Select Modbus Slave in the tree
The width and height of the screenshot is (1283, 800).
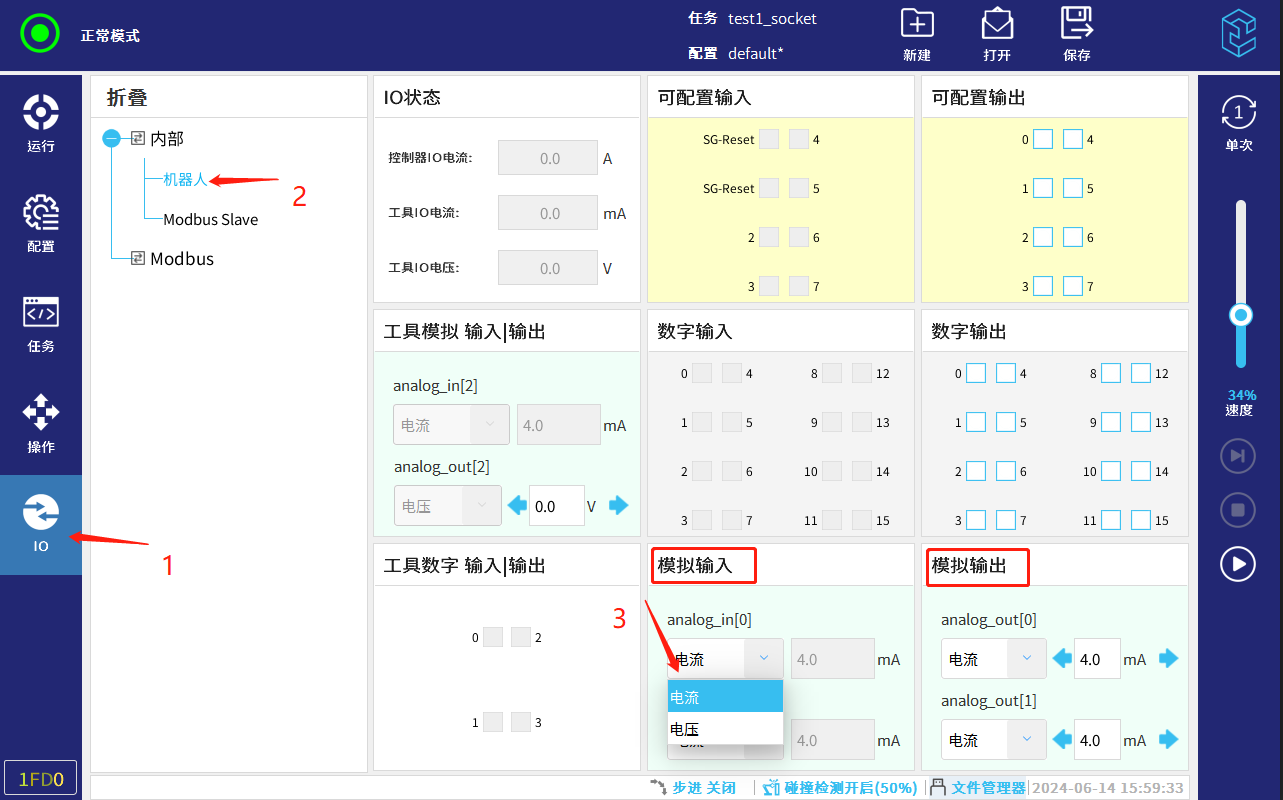[210, 219]
